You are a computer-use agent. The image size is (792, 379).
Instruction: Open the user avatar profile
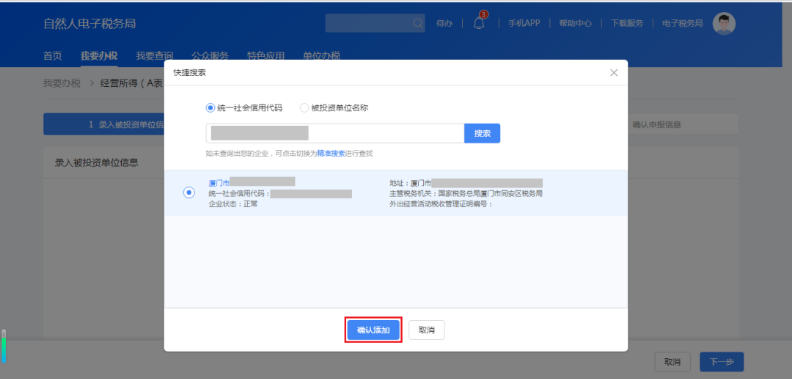coord(724,24)
